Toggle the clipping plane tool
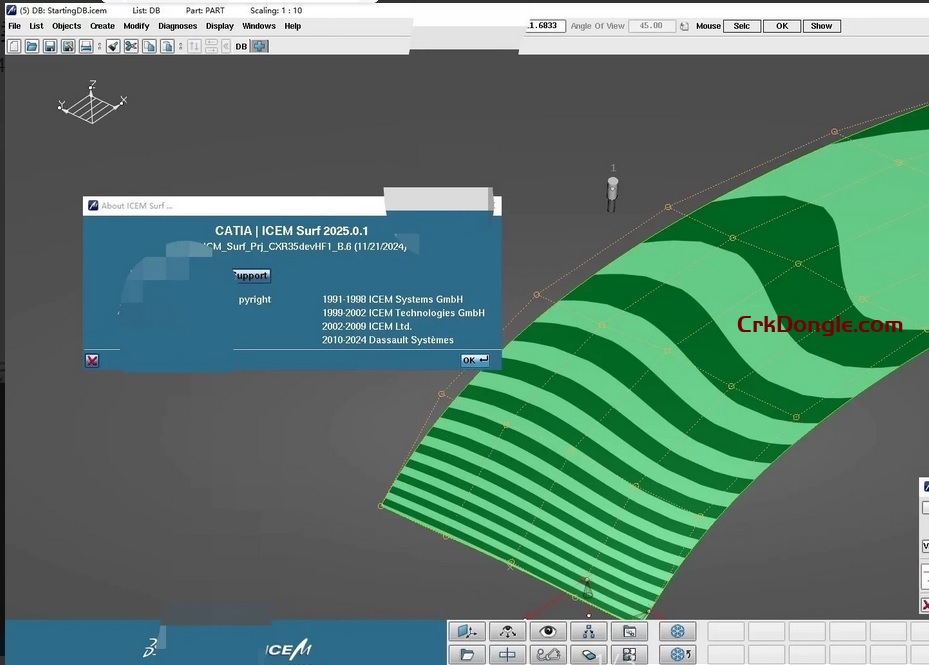This screenshot has height=665, width=929. pyautogui.click(x=507, y=653)
